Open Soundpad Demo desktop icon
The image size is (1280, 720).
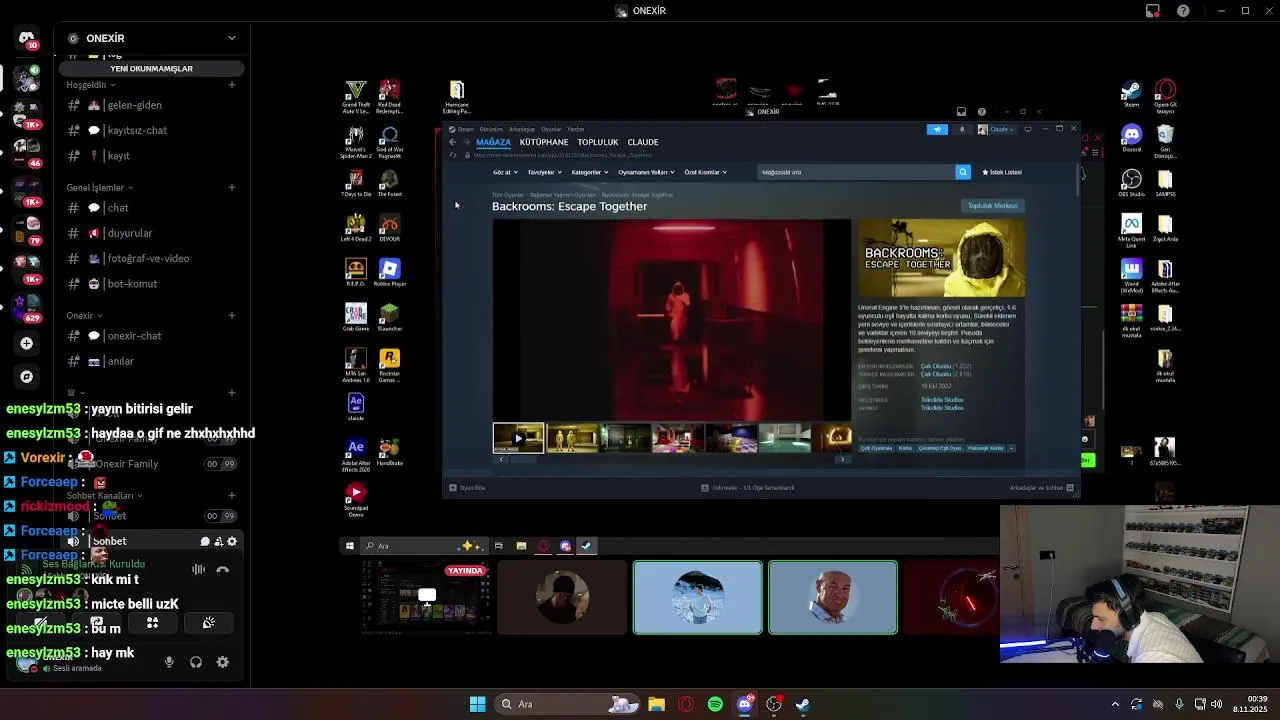pos(355,498)
